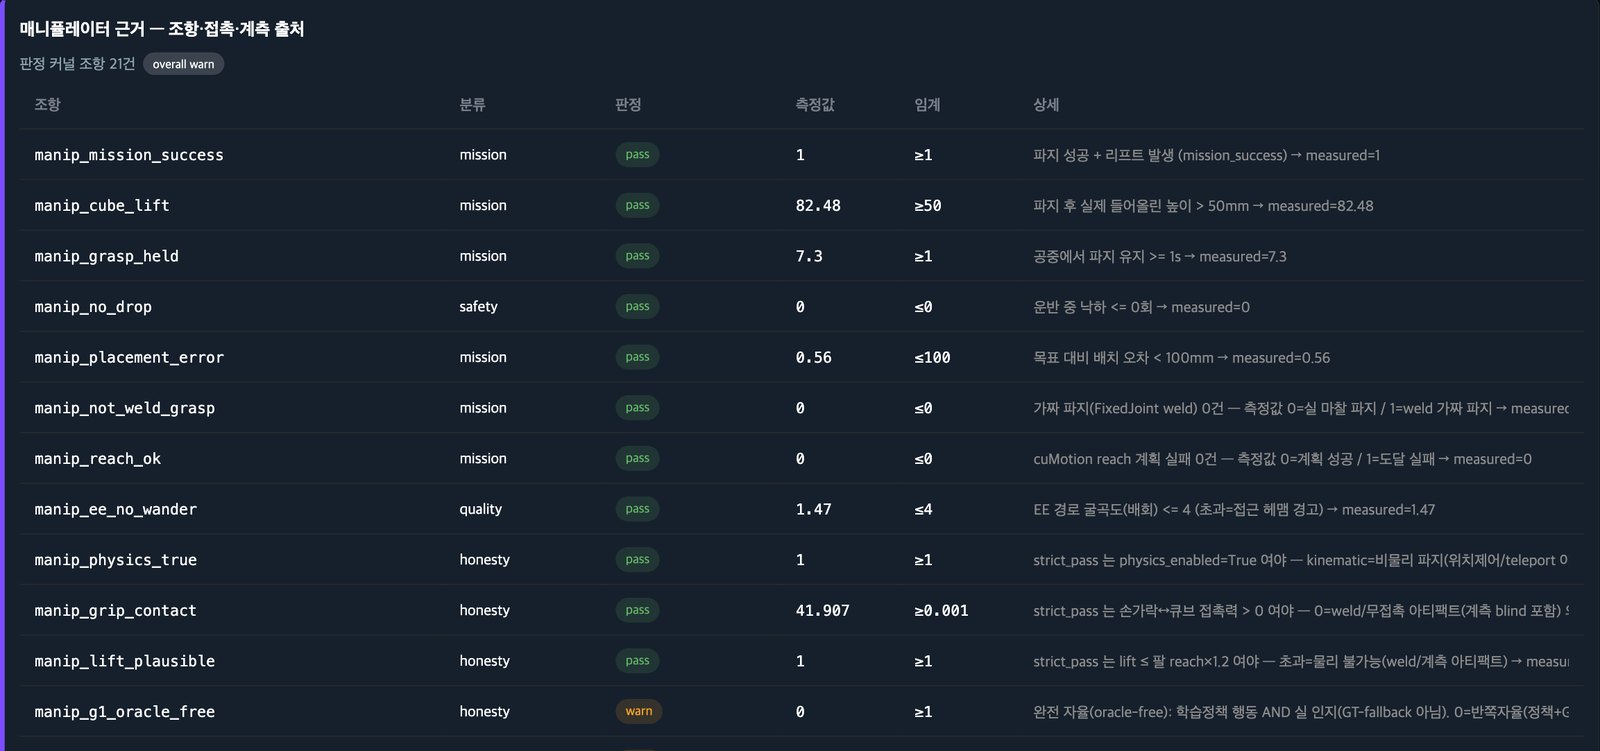This screenshot has height=751, width=1600.
Task: Select the manip_cube_lift clause name
Action: [102, 205]
